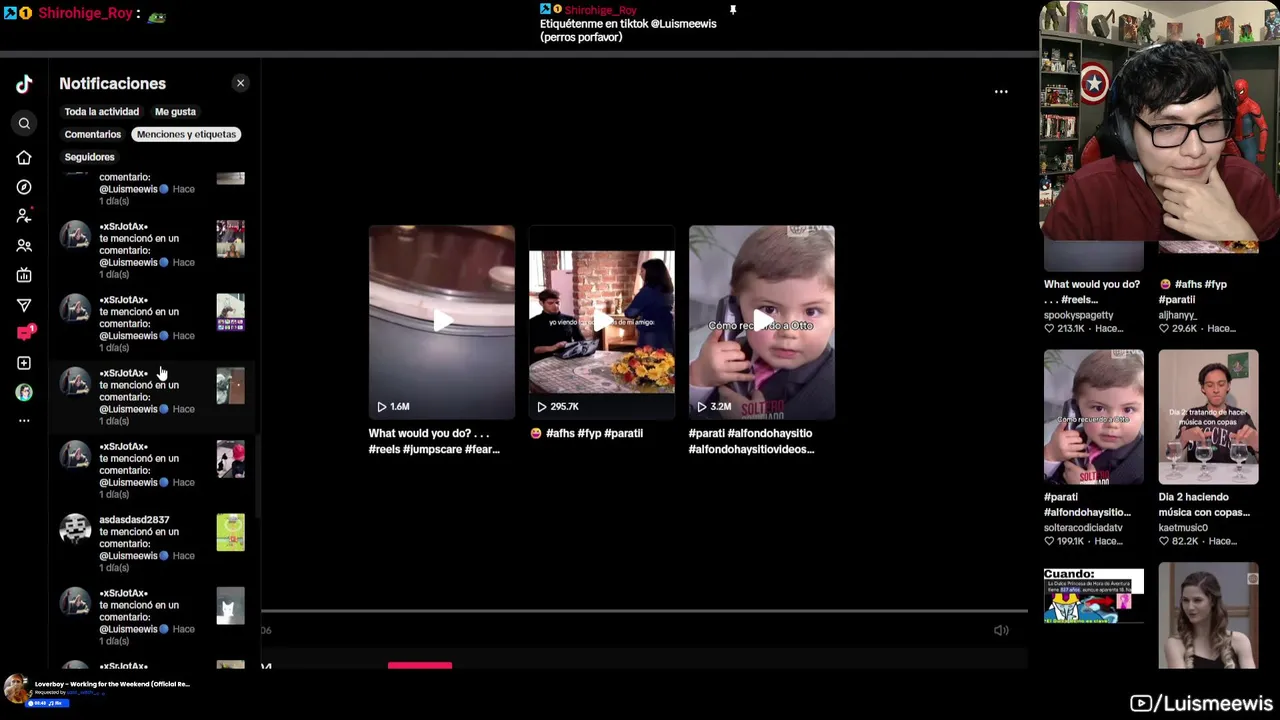Open the profile avatar in sidebar
This screenshot has height=720, width=1280.
click(24, 392)
